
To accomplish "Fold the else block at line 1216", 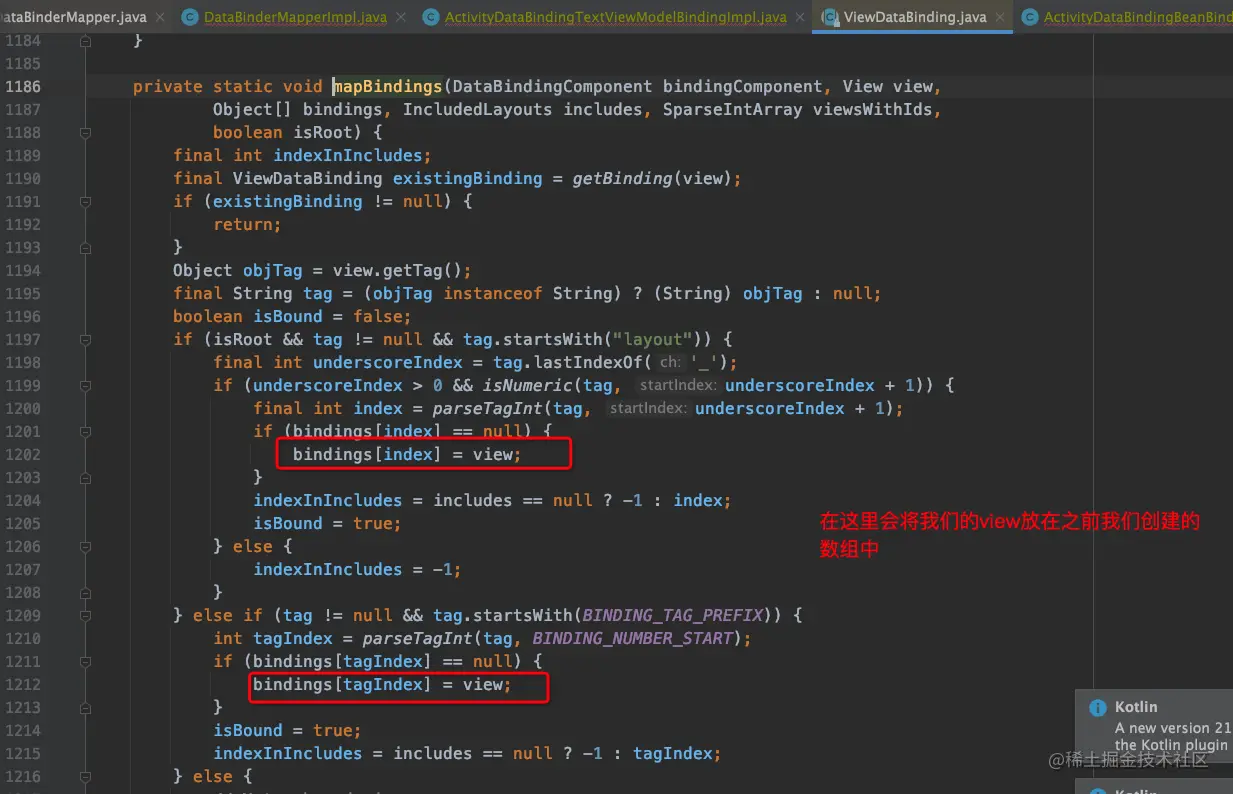I will tap(85, 776).
